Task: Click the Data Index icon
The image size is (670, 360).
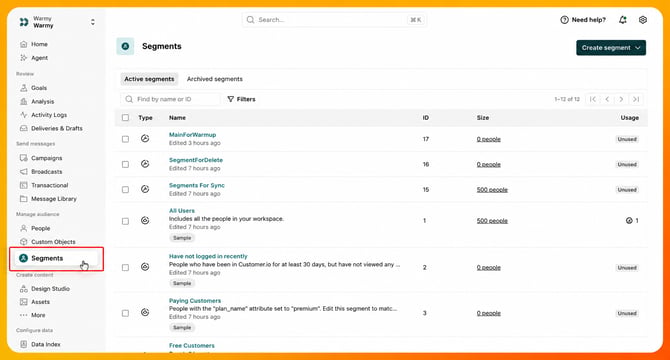Action: click(24, 344)
